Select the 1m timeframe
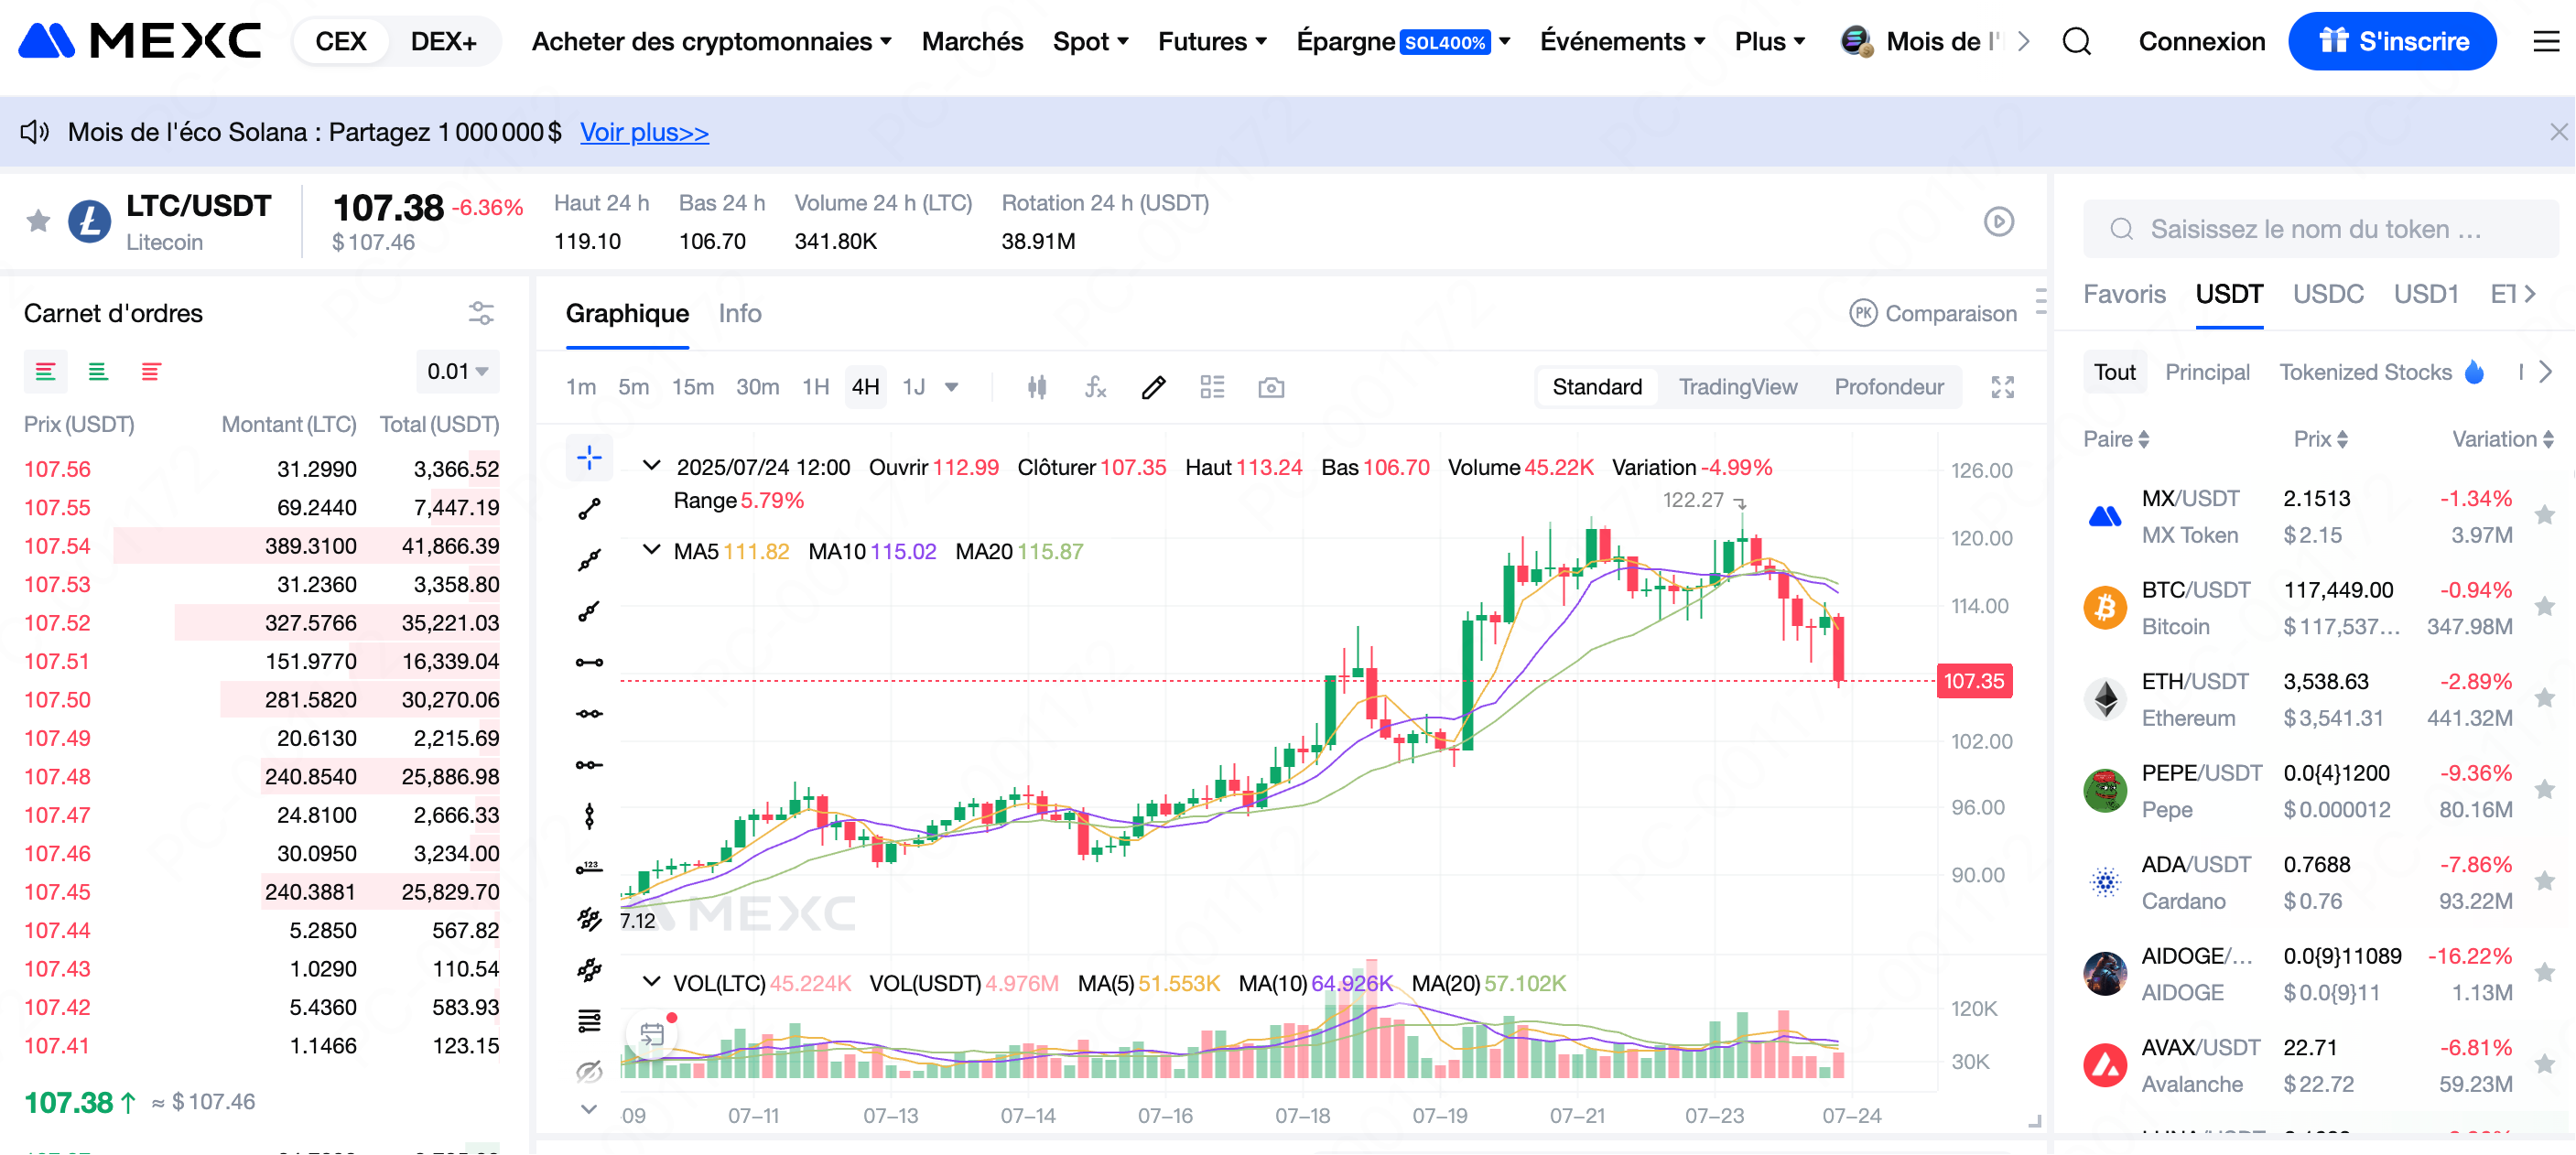 (581, 387)
